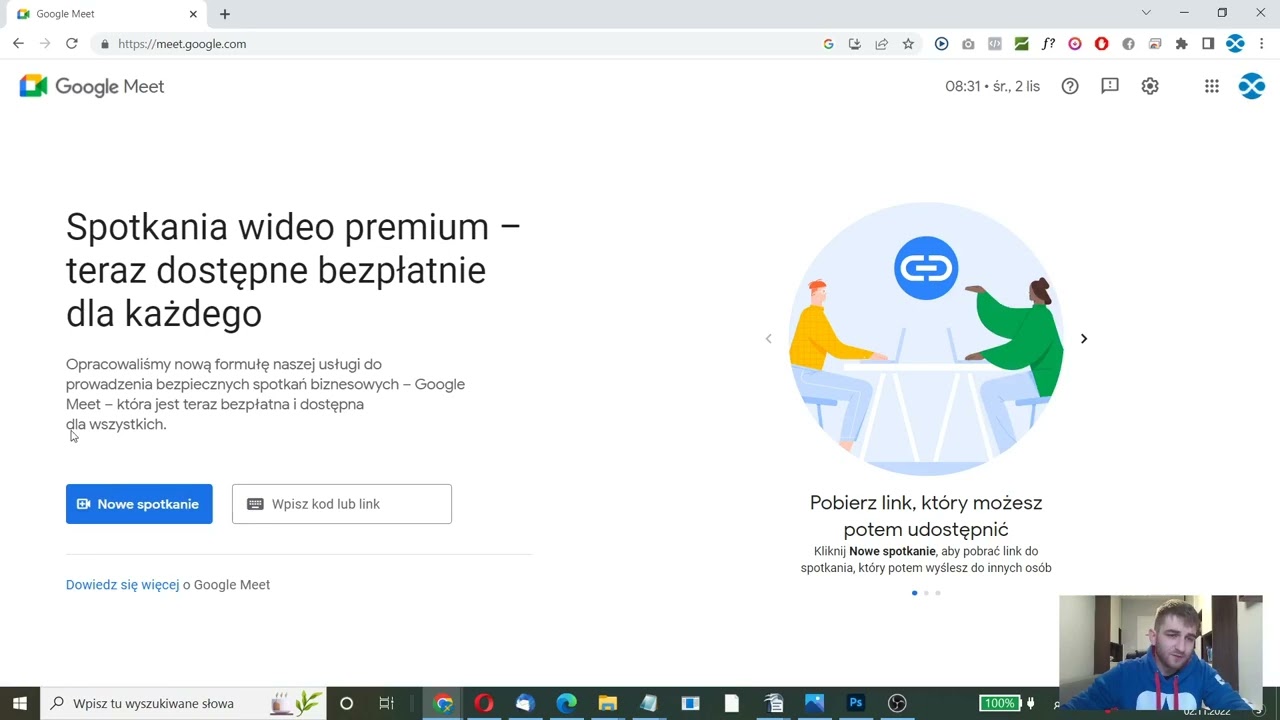Open Opera from the taskbar
1280x720 pixels.
click(484, 703)
